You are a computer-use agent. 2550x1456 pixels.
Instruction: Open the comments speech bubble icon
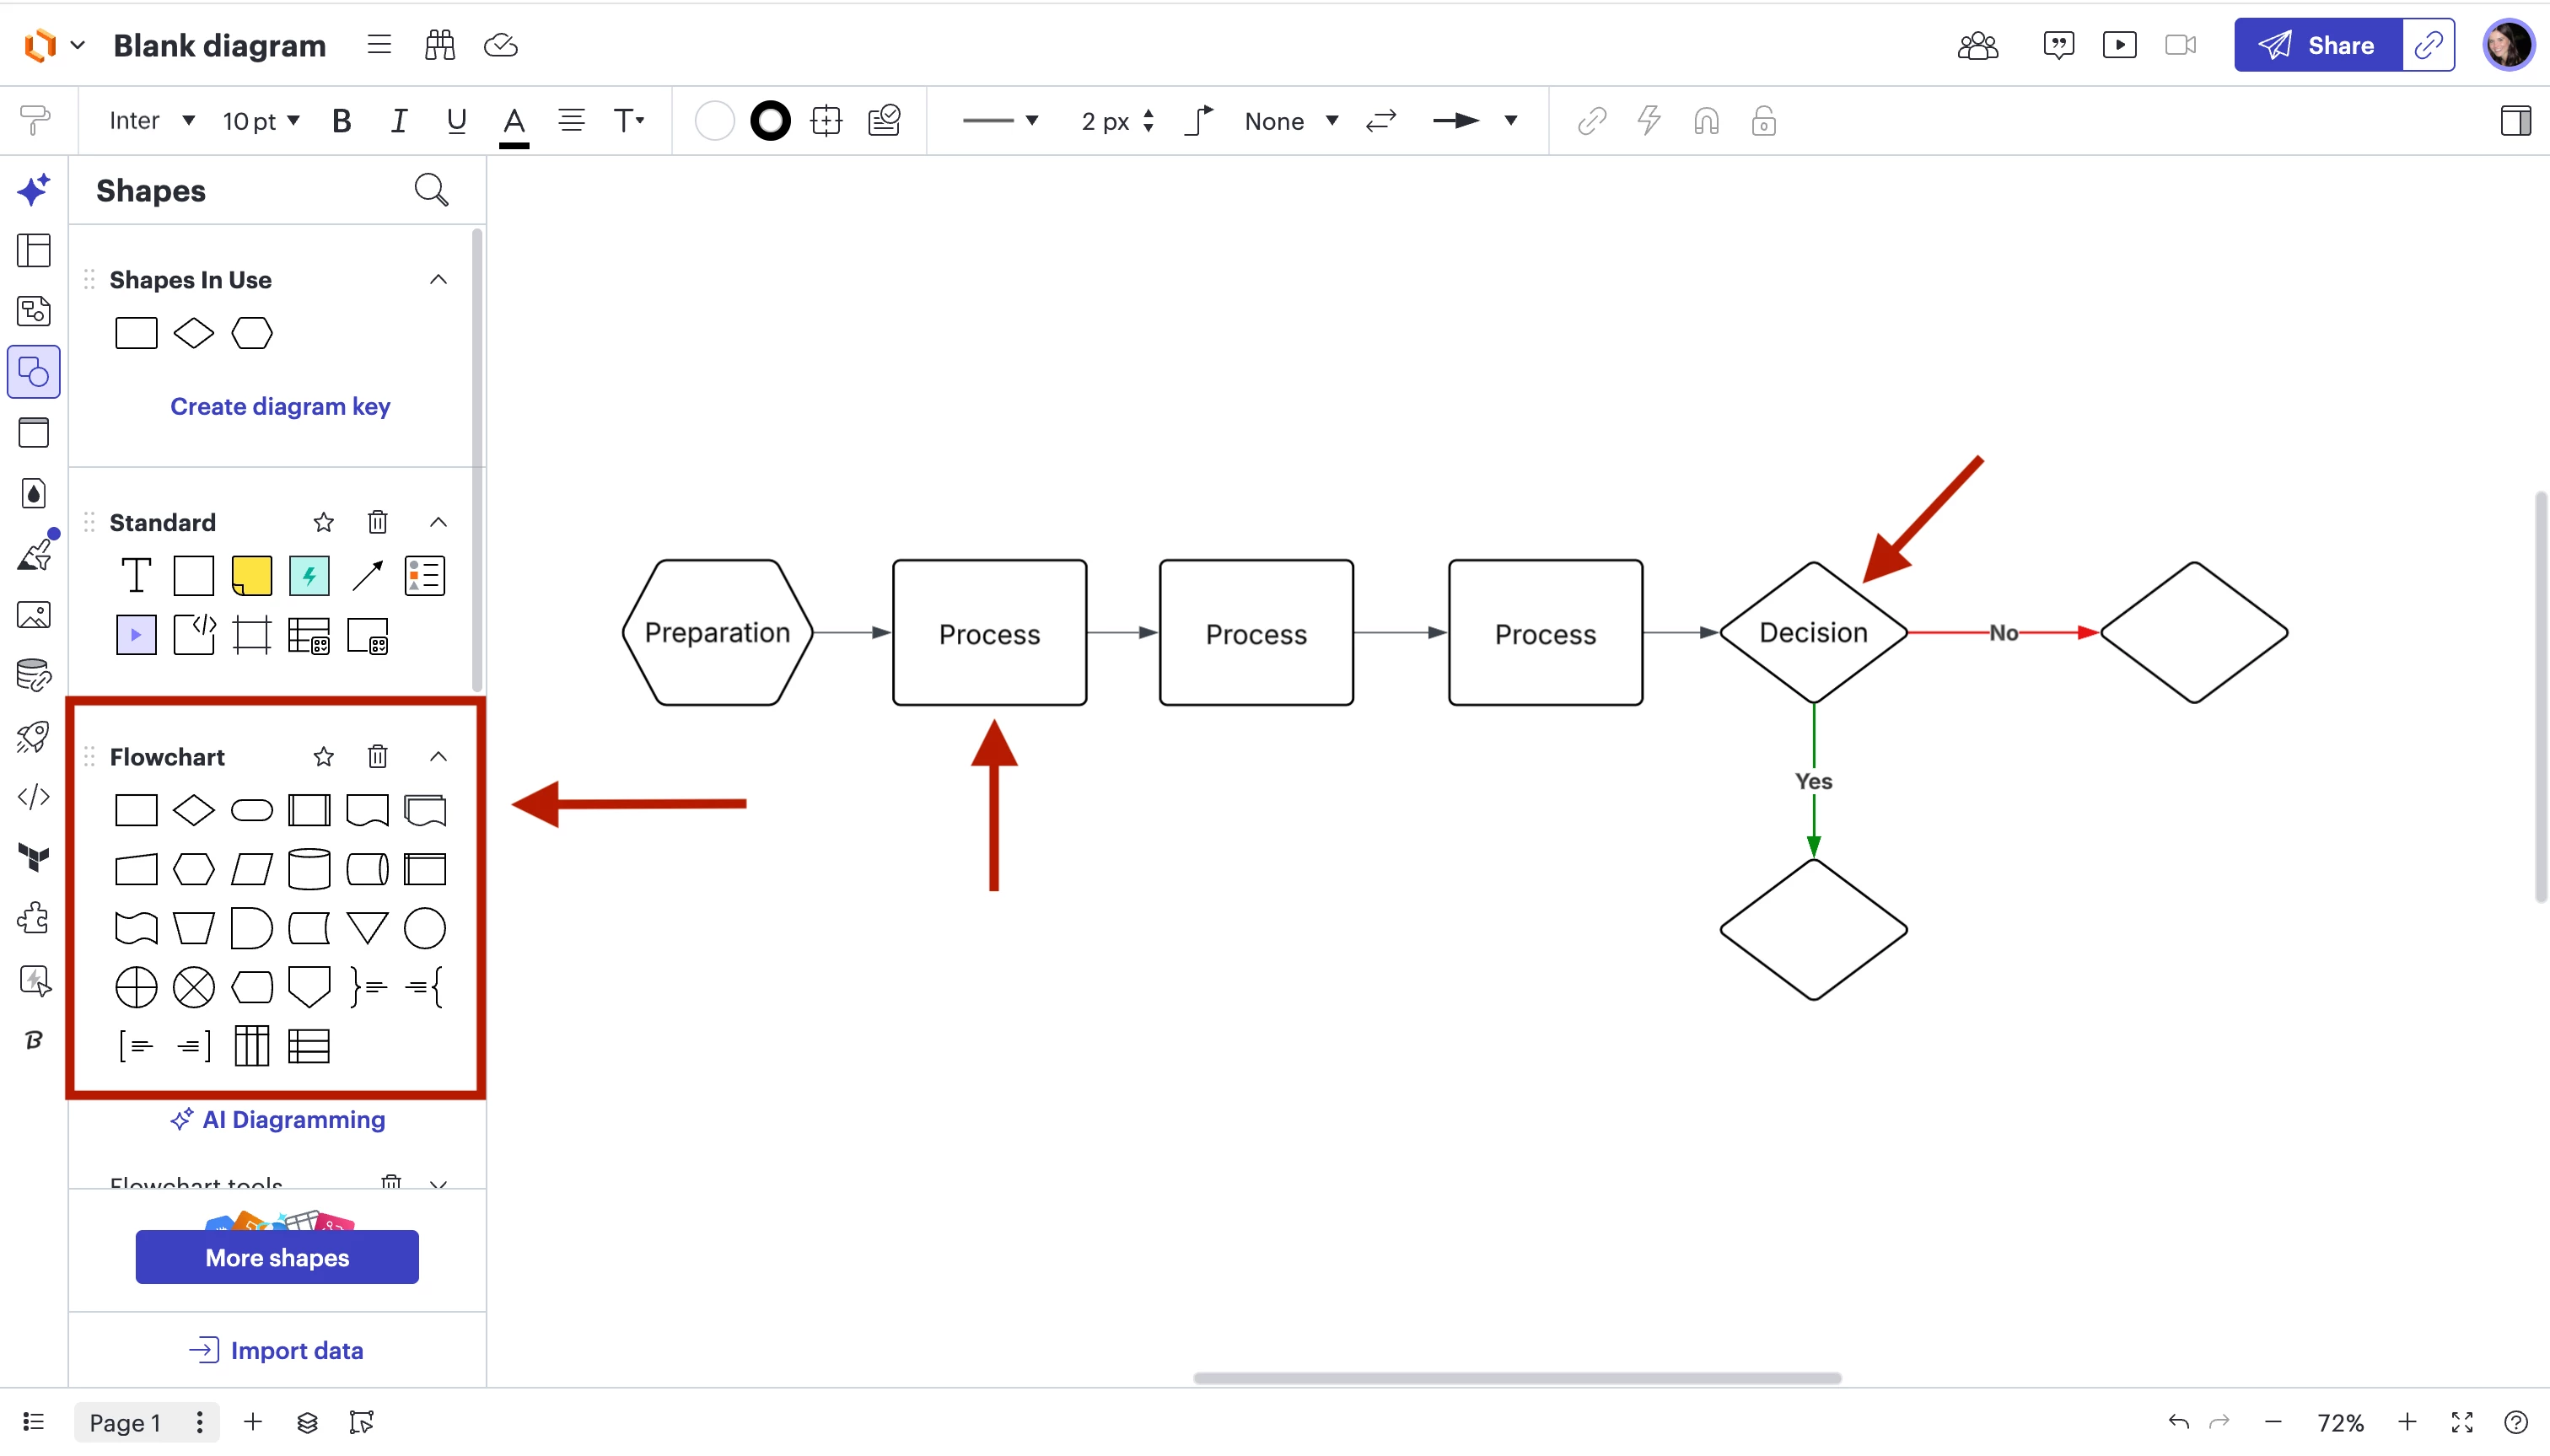click(2058, 45)
